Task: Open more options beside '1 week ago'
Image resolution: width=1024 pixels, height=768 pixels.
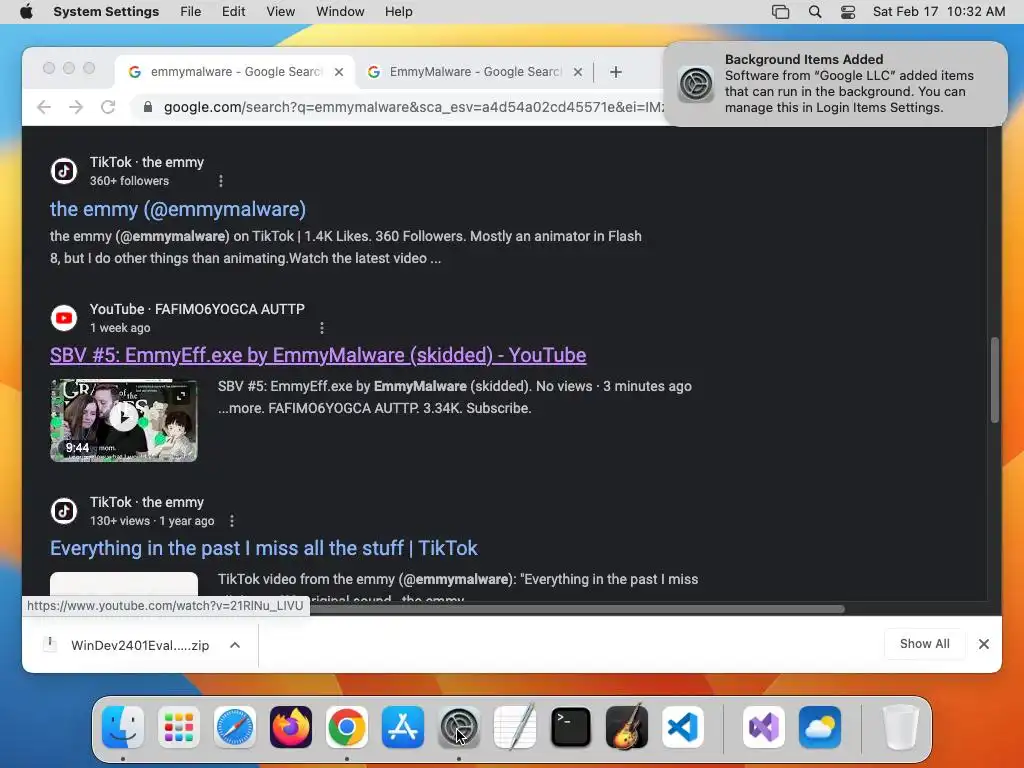Action: [321, 328]
